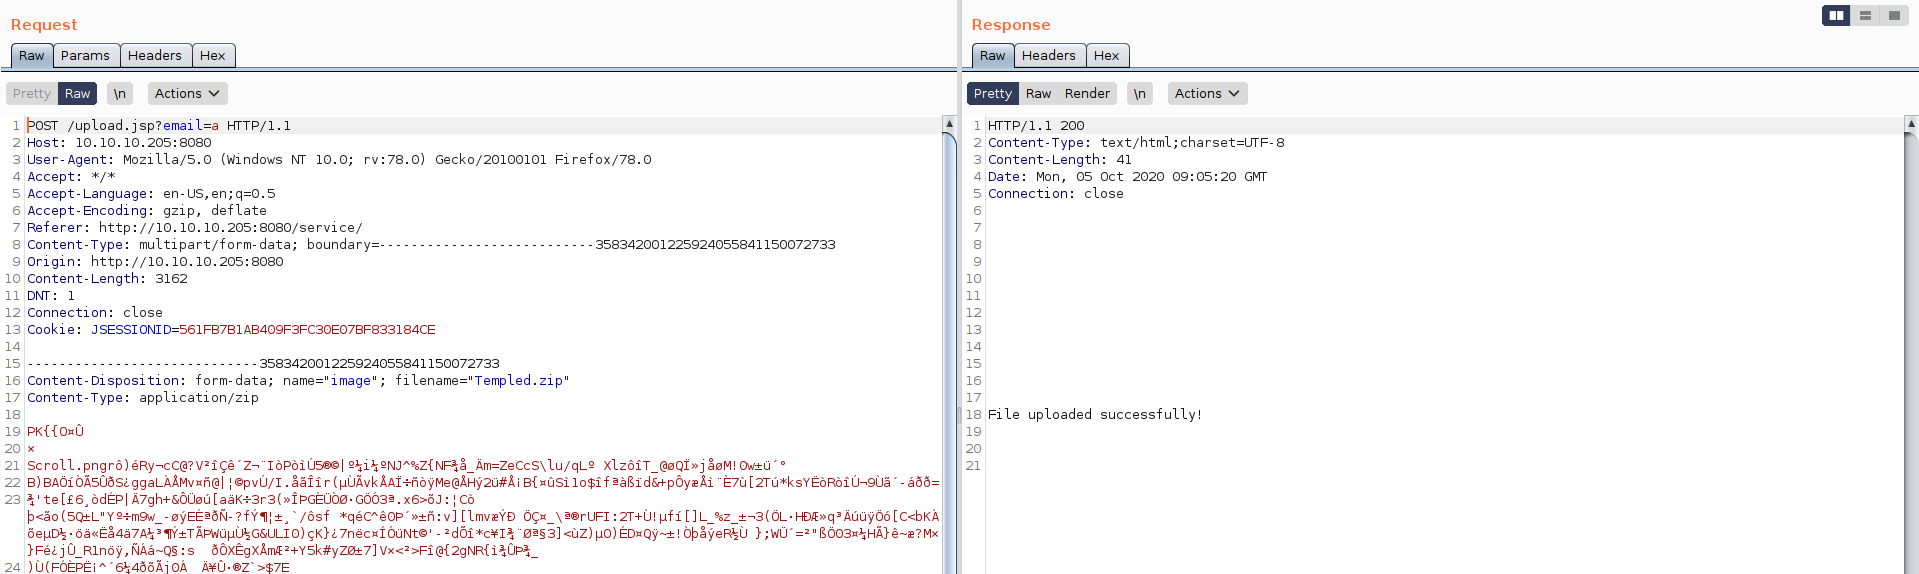Screen dimensions: 1919x574
Task: Switch Response view to Raw mode
Action: click(x=1038, y=94)
